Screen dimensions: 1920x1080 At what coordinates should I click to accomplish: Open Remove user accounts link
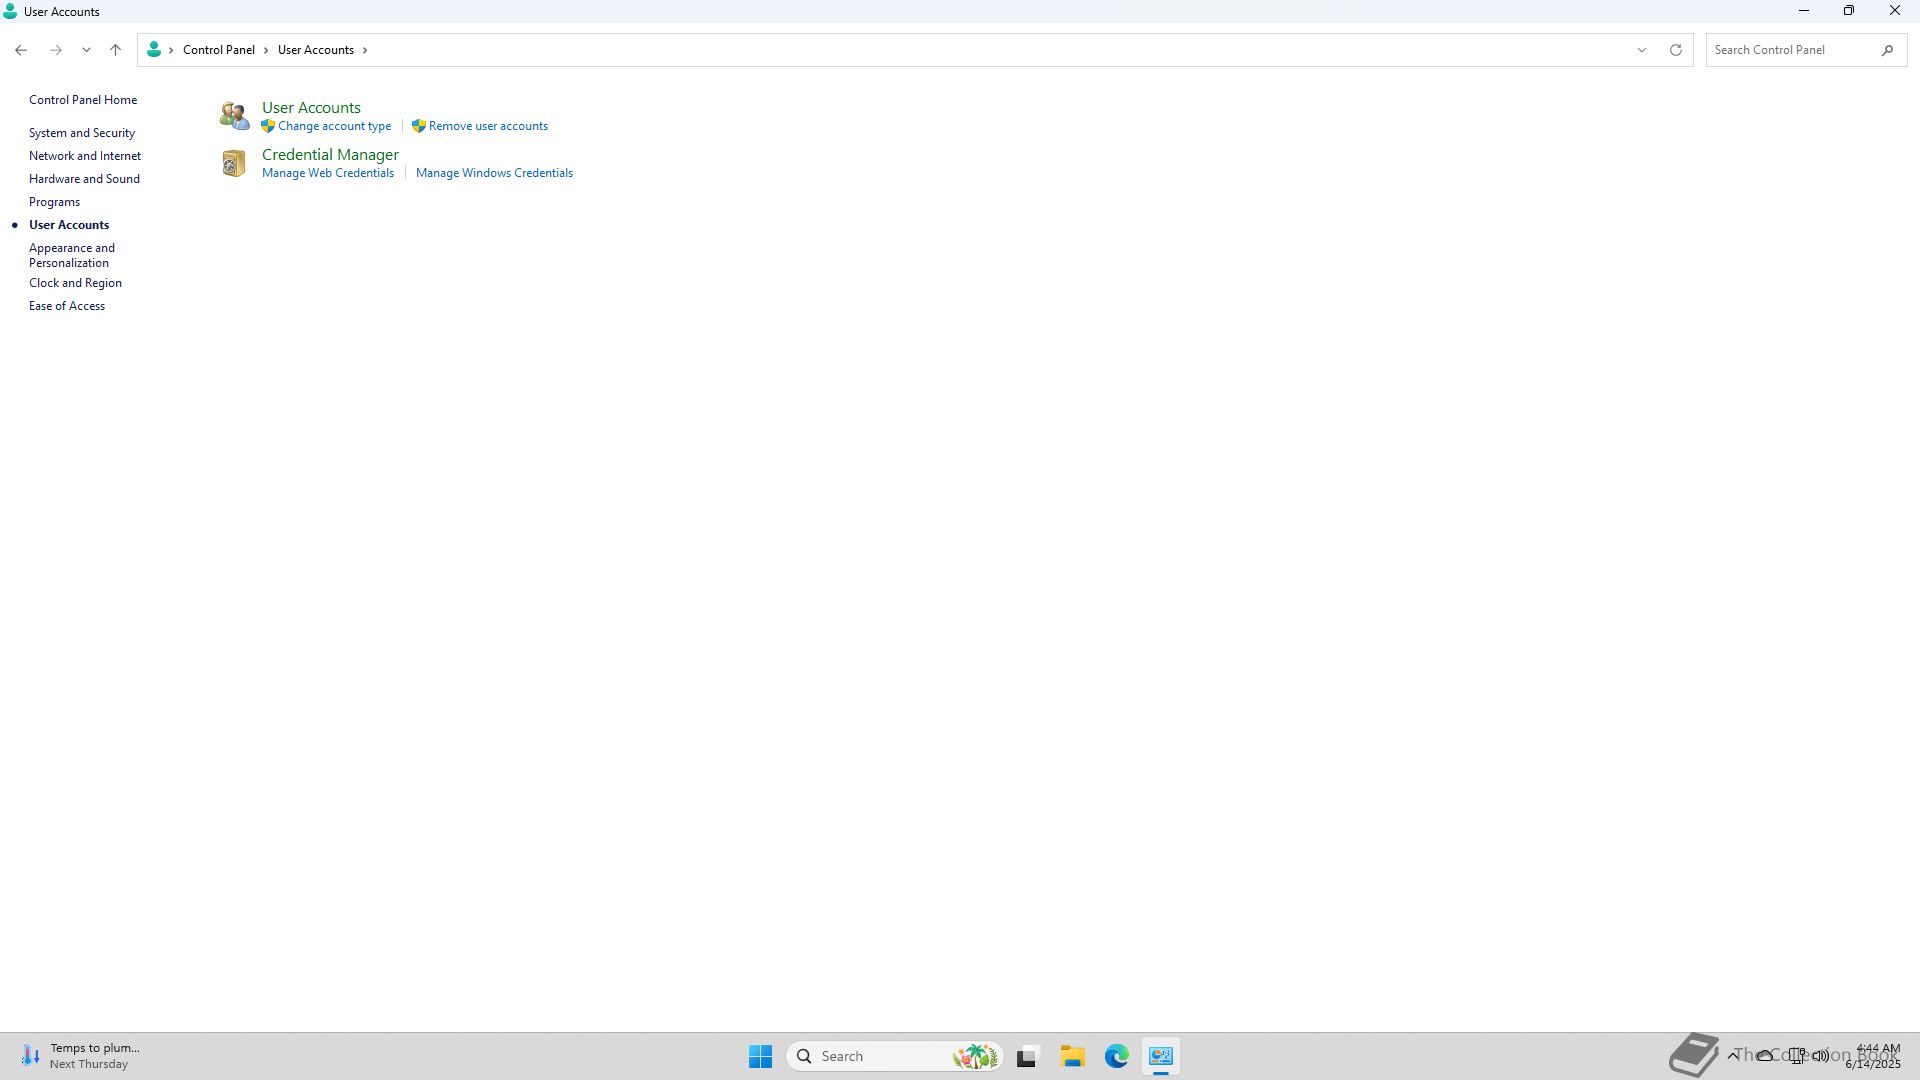[x=488, y=126]
